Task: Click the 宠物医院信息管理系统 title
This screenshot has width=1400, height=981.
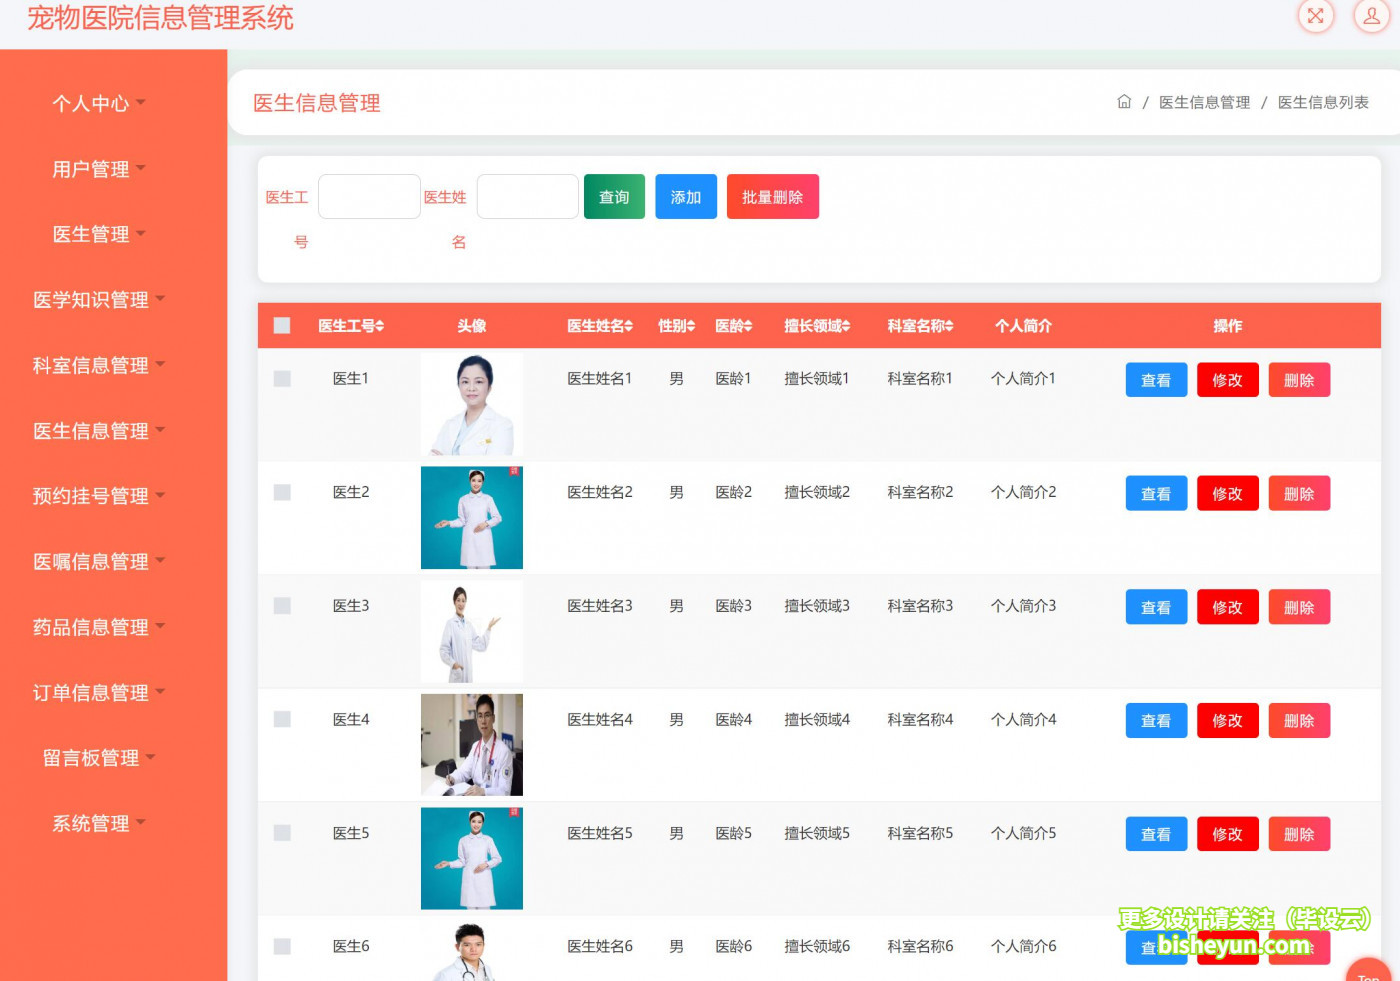Action: click(x=160, y=18)
